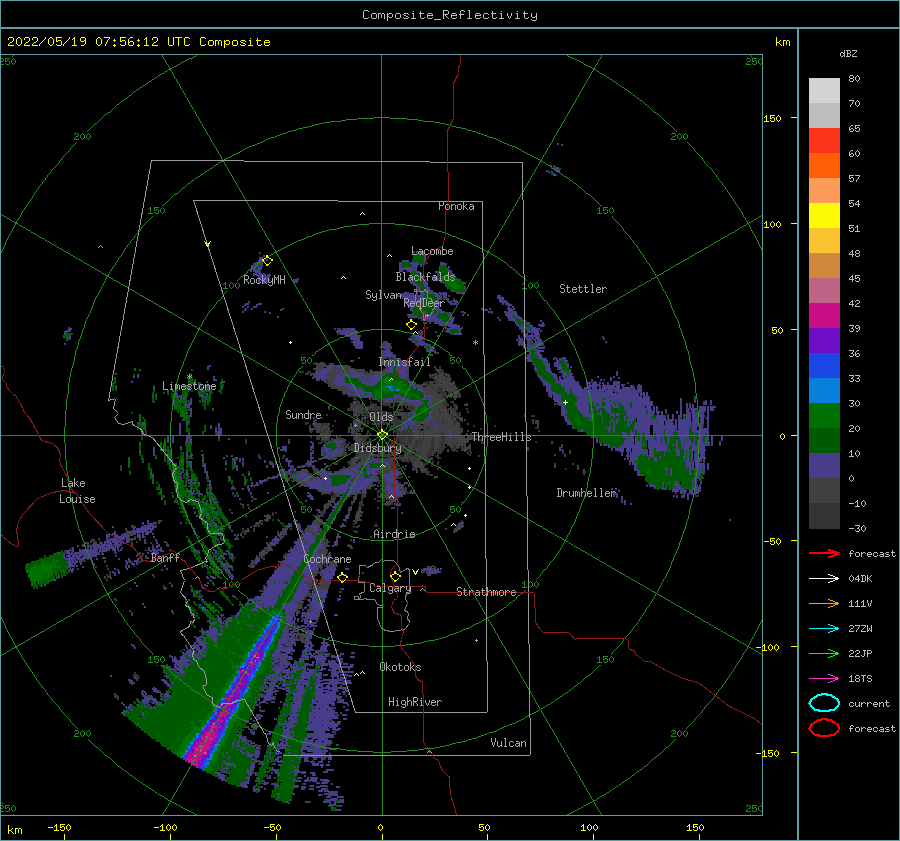Click the Airdrie city label

click(x=394, y=534)
